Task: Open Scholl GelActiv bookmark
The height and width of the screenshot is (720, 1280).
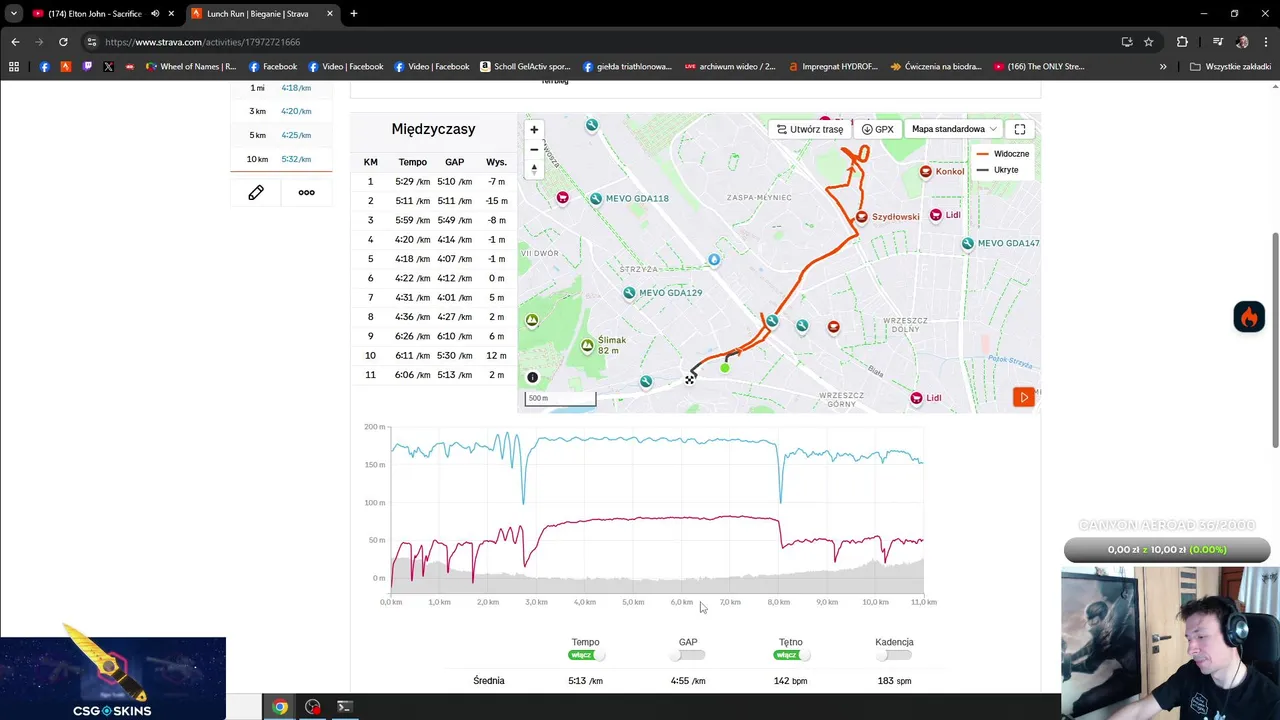Action: coord(524,67)
